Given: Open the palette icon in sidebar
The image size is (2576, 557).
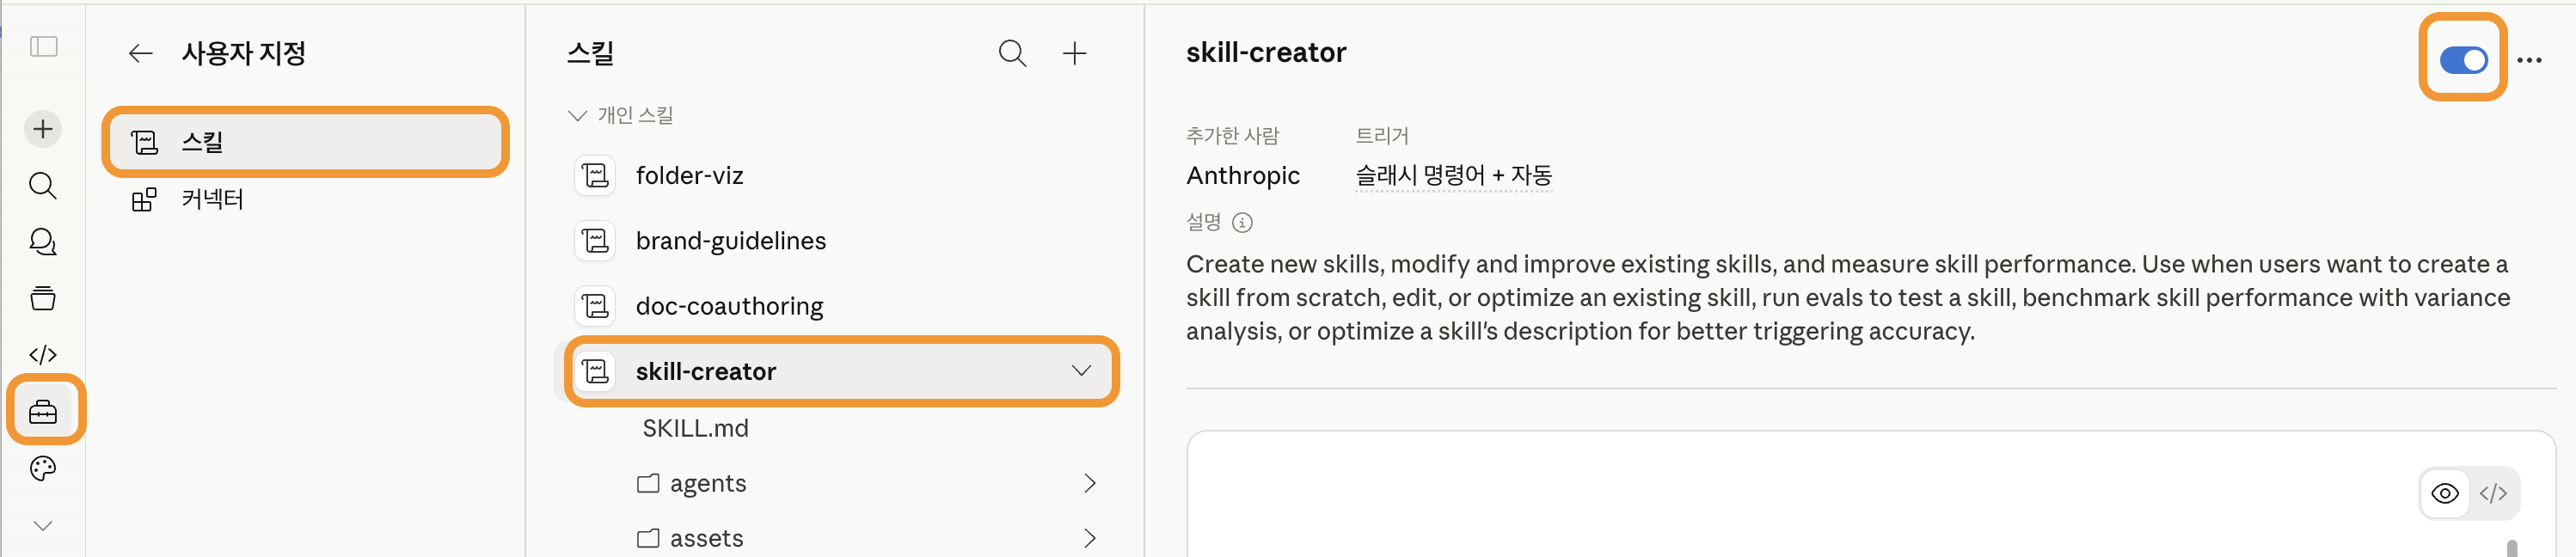Looking at the screenshot, I should coord(43,468).
